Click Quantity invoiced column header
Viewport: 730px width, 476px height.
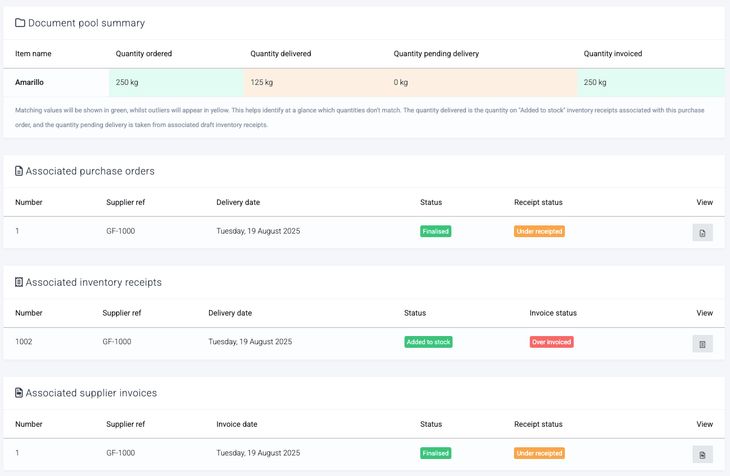612,53
